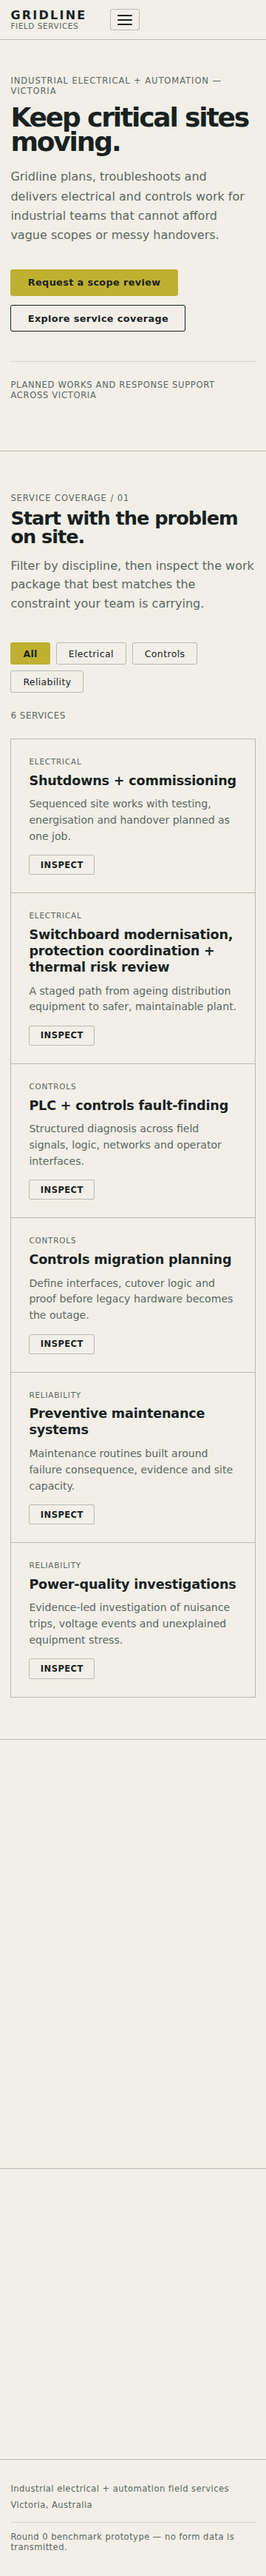
Task: Inspect Preventive maintenance systems service
Action: click(62, 1514)
